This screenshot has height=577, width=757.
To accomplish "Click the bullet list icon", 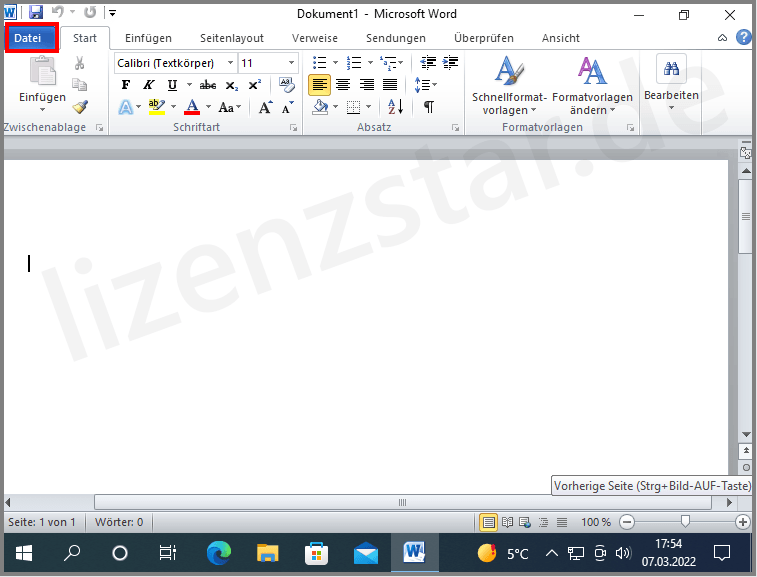I will point(320,63).
